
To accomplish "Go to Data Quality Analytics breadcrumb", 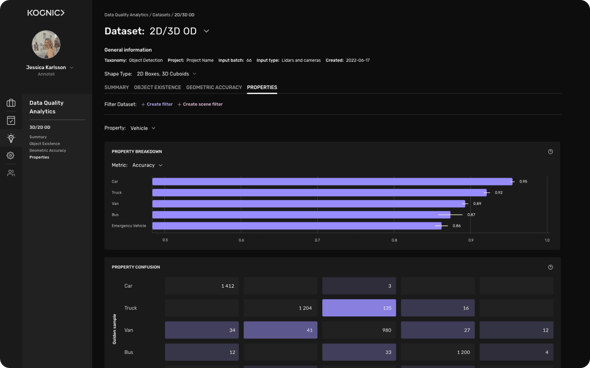I will (x=126, y=15).
